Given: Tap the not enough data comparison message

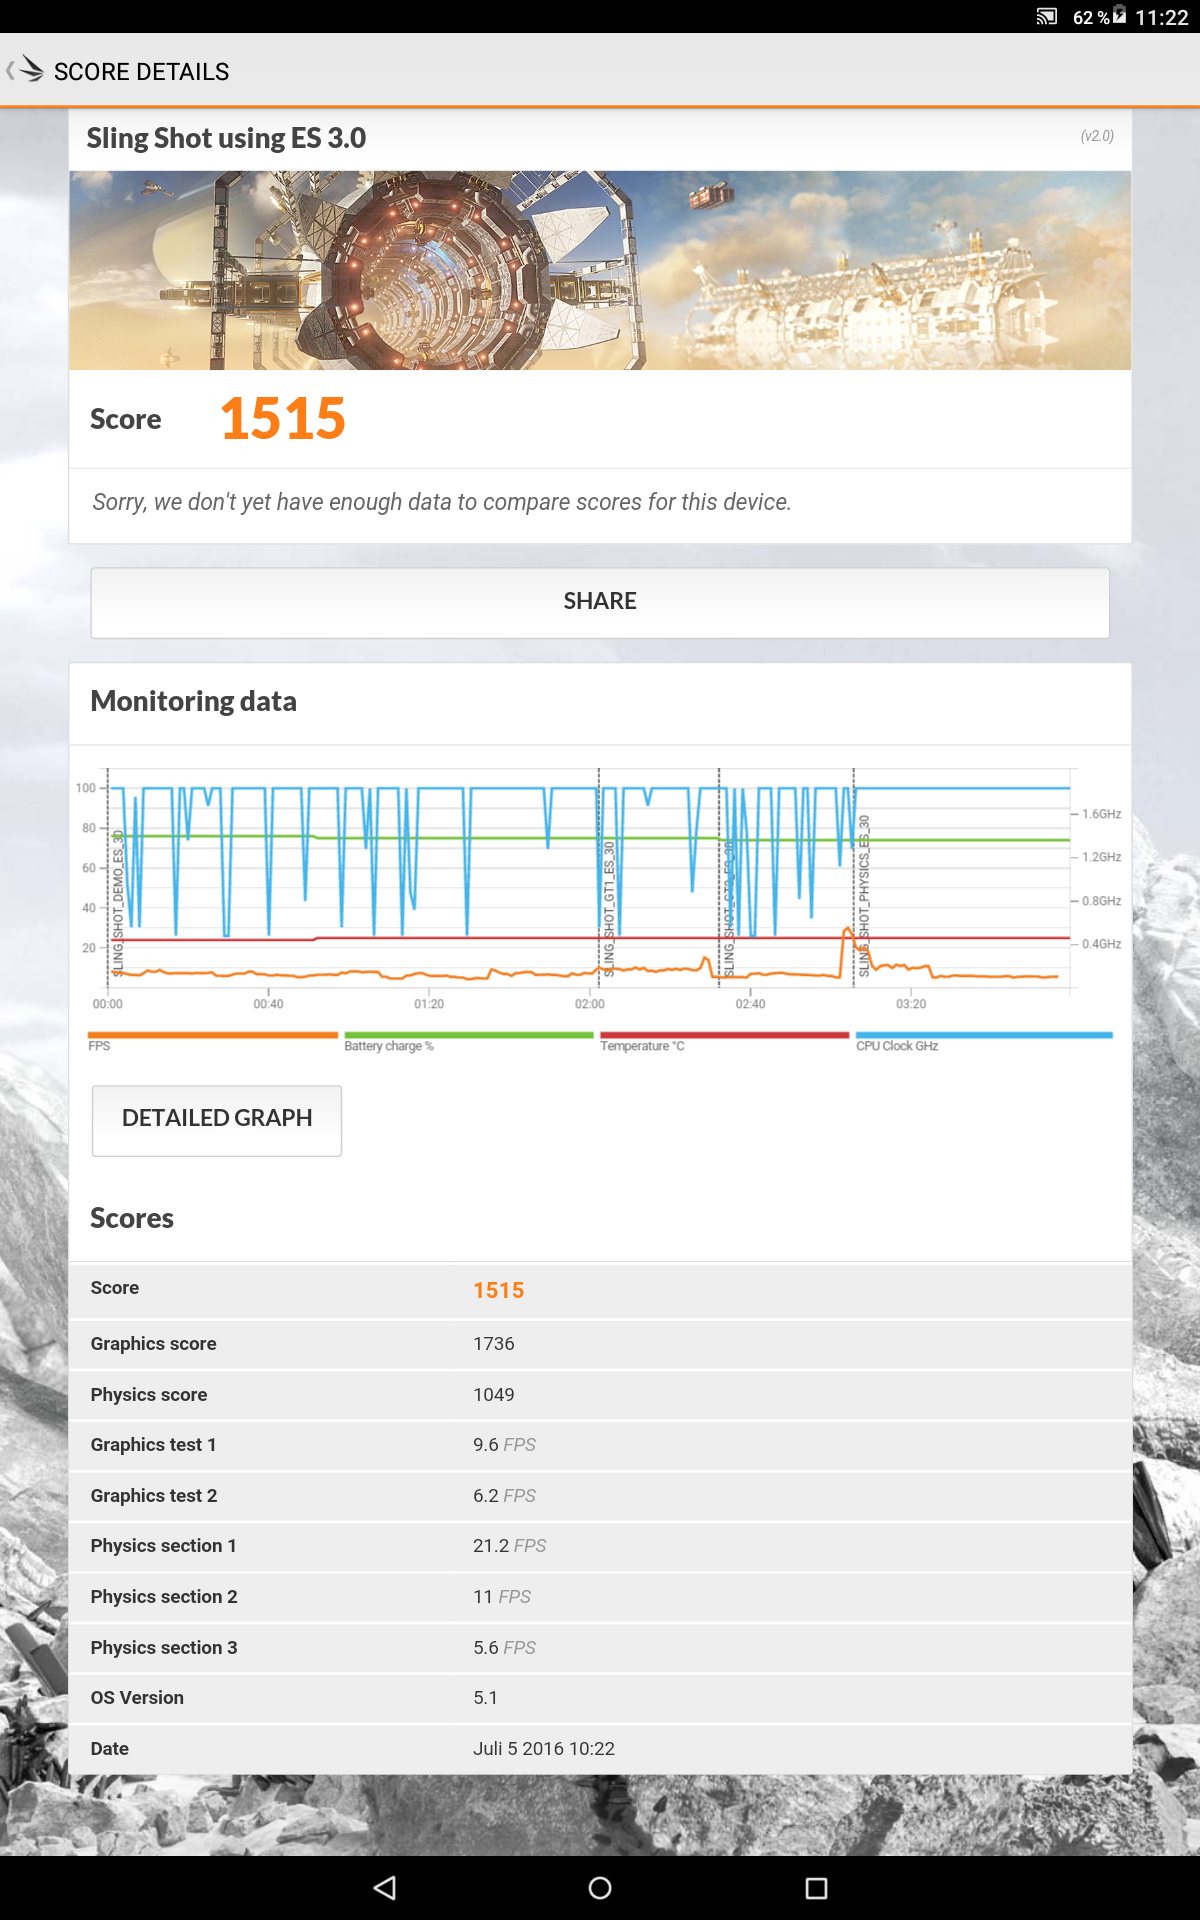Looking at the screenshot, I should click(442, 502).
